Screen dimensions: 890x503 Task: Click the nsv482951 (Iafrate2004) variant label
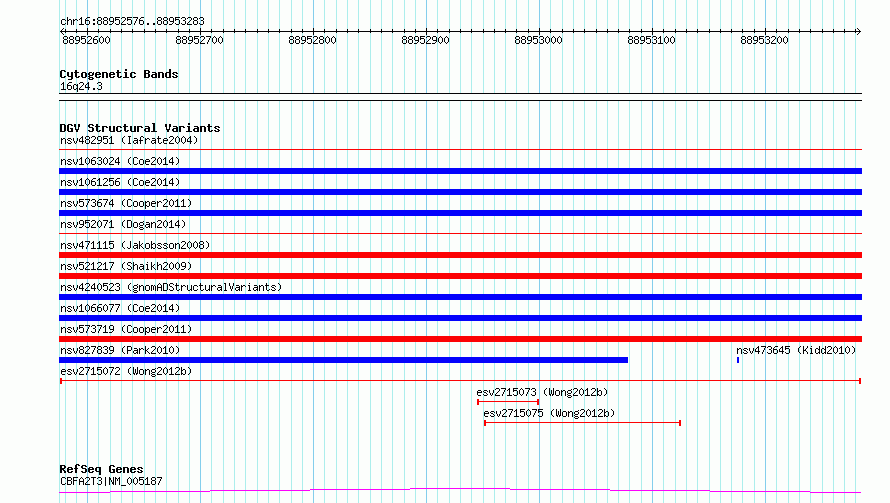[x=129, y=140]
